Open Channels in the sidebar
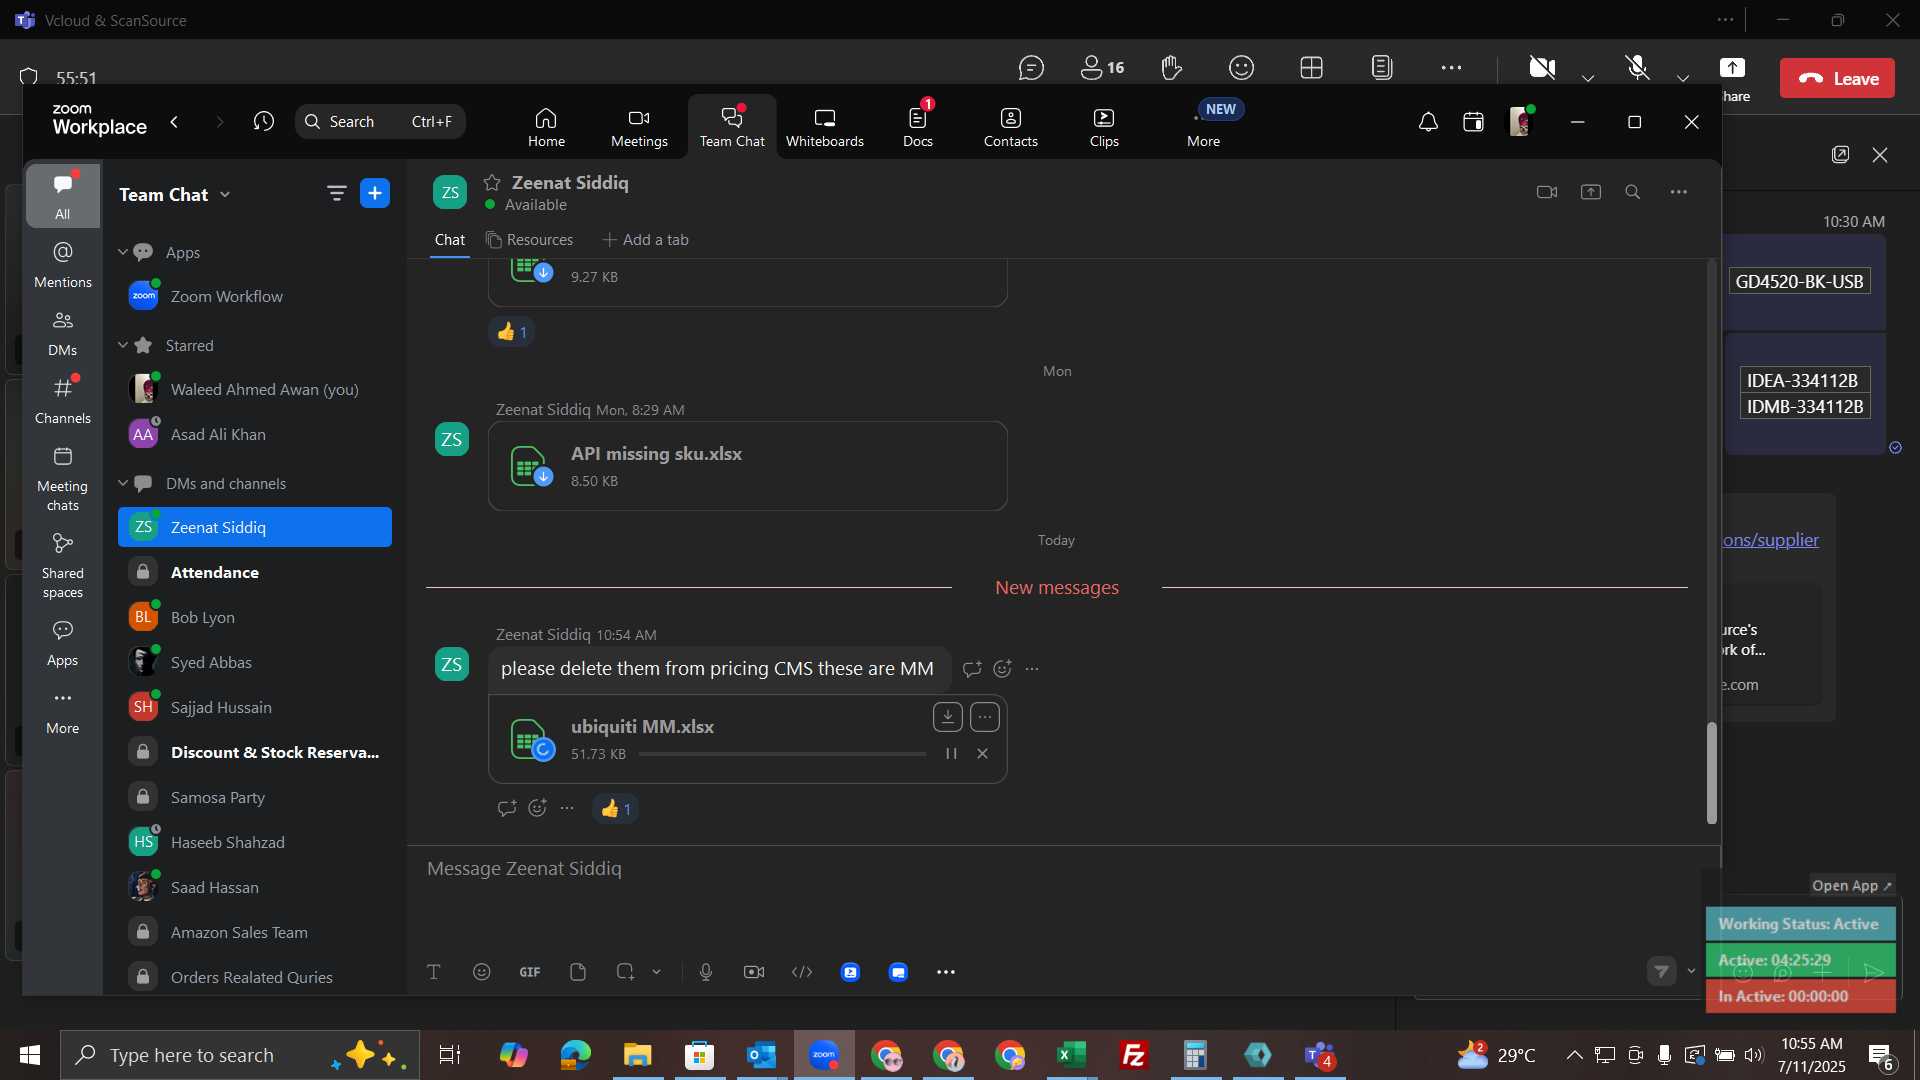This screenshot has width=1920, height=1080. tap(63, 401)
